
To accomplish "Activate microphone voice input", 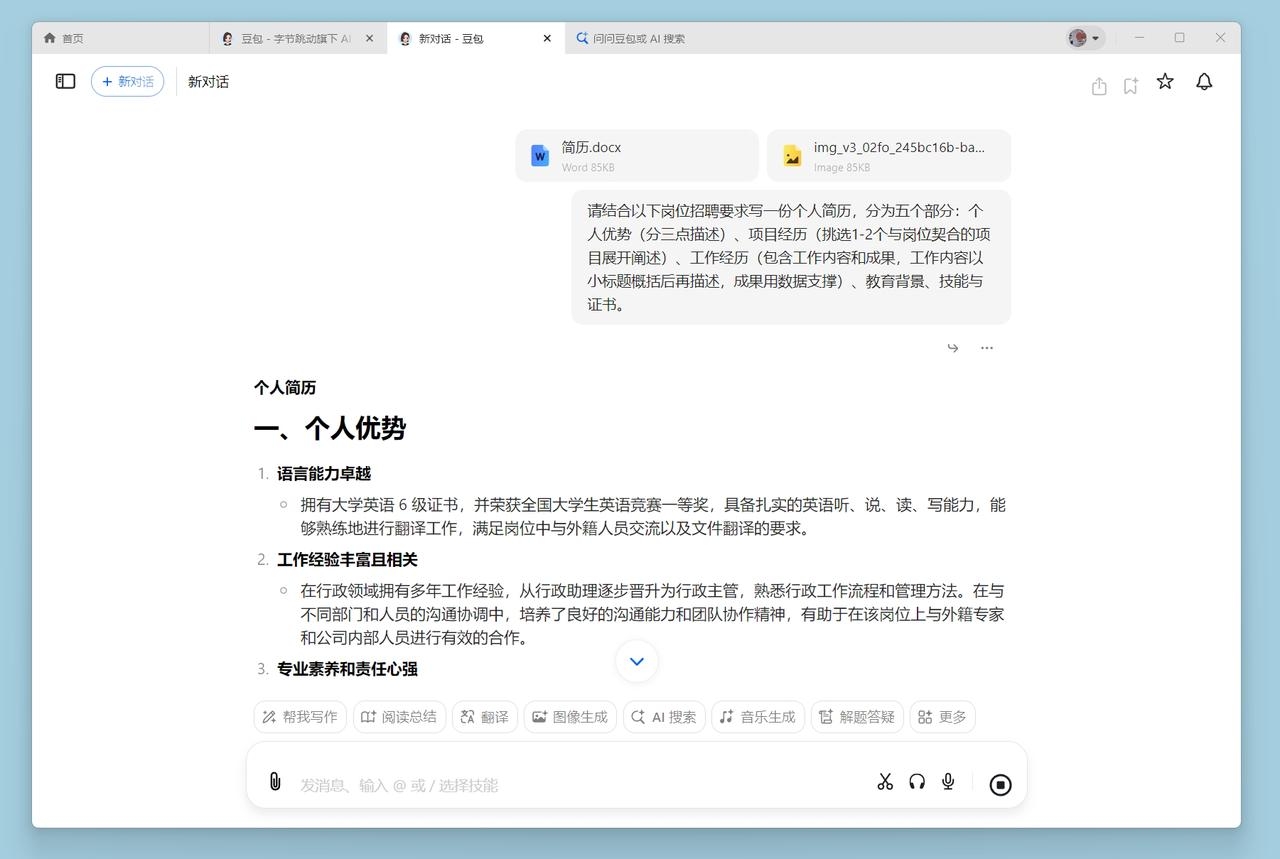I will pyautogui.click(x=948, y=782).
